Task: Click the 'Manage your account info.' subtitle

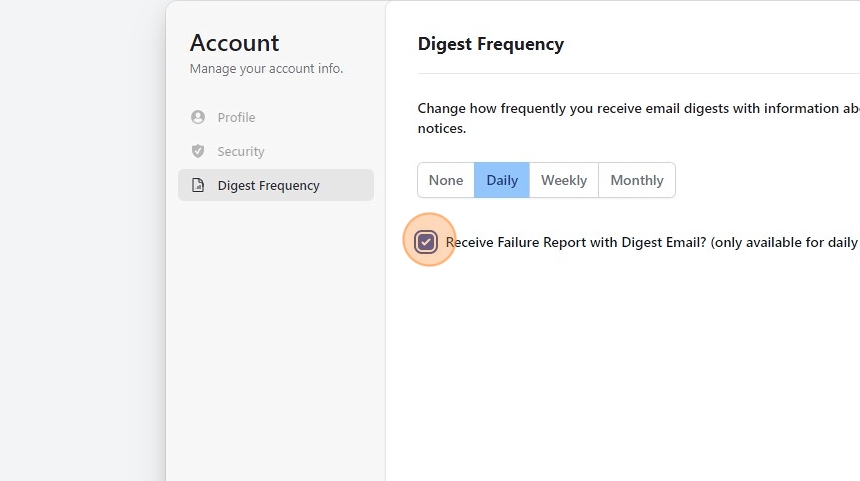Action: pos(266,69)
